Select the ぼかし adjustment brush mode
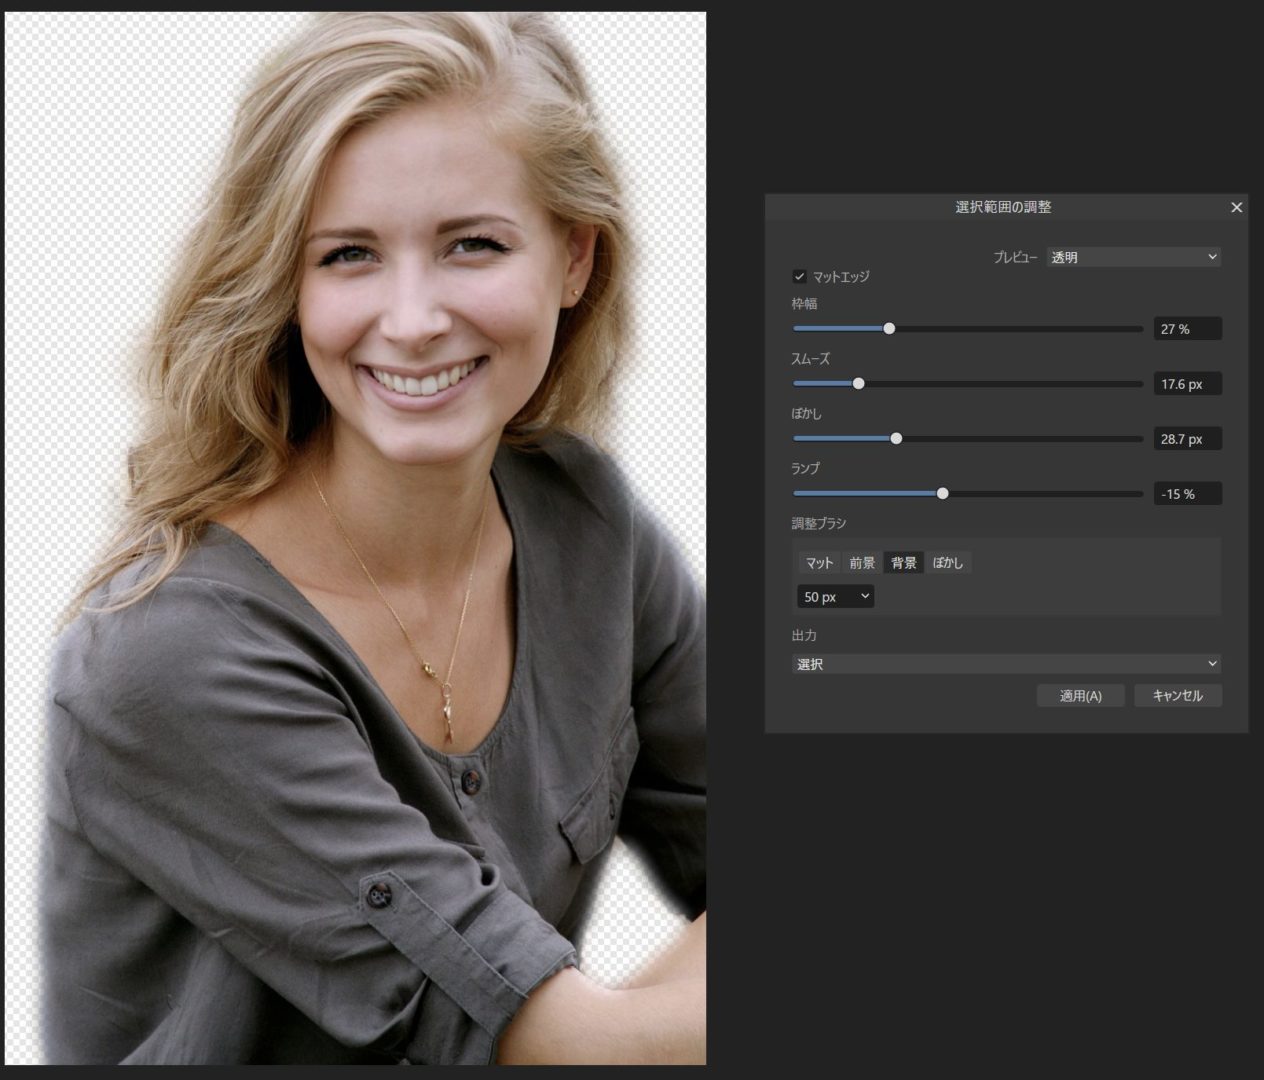The height and width of the screenshot is (1080, 1264). 947,563
